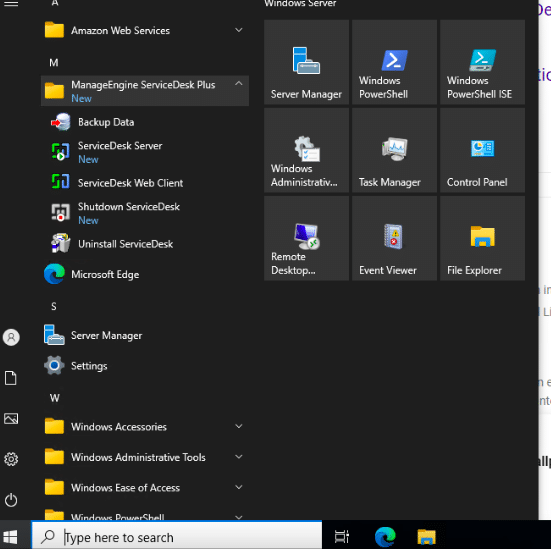
Task: Open the Windows PowerShell ISE tile
Action: tap(482, 62)
